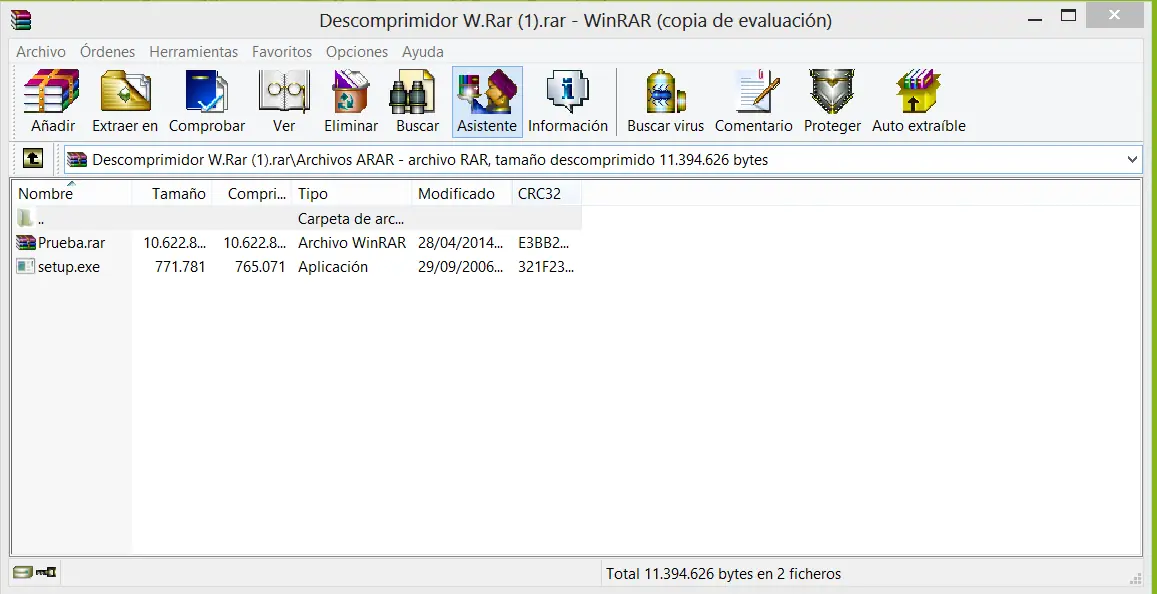
Task: Expand the address bar path dropdown
Action: (1133, 159)
